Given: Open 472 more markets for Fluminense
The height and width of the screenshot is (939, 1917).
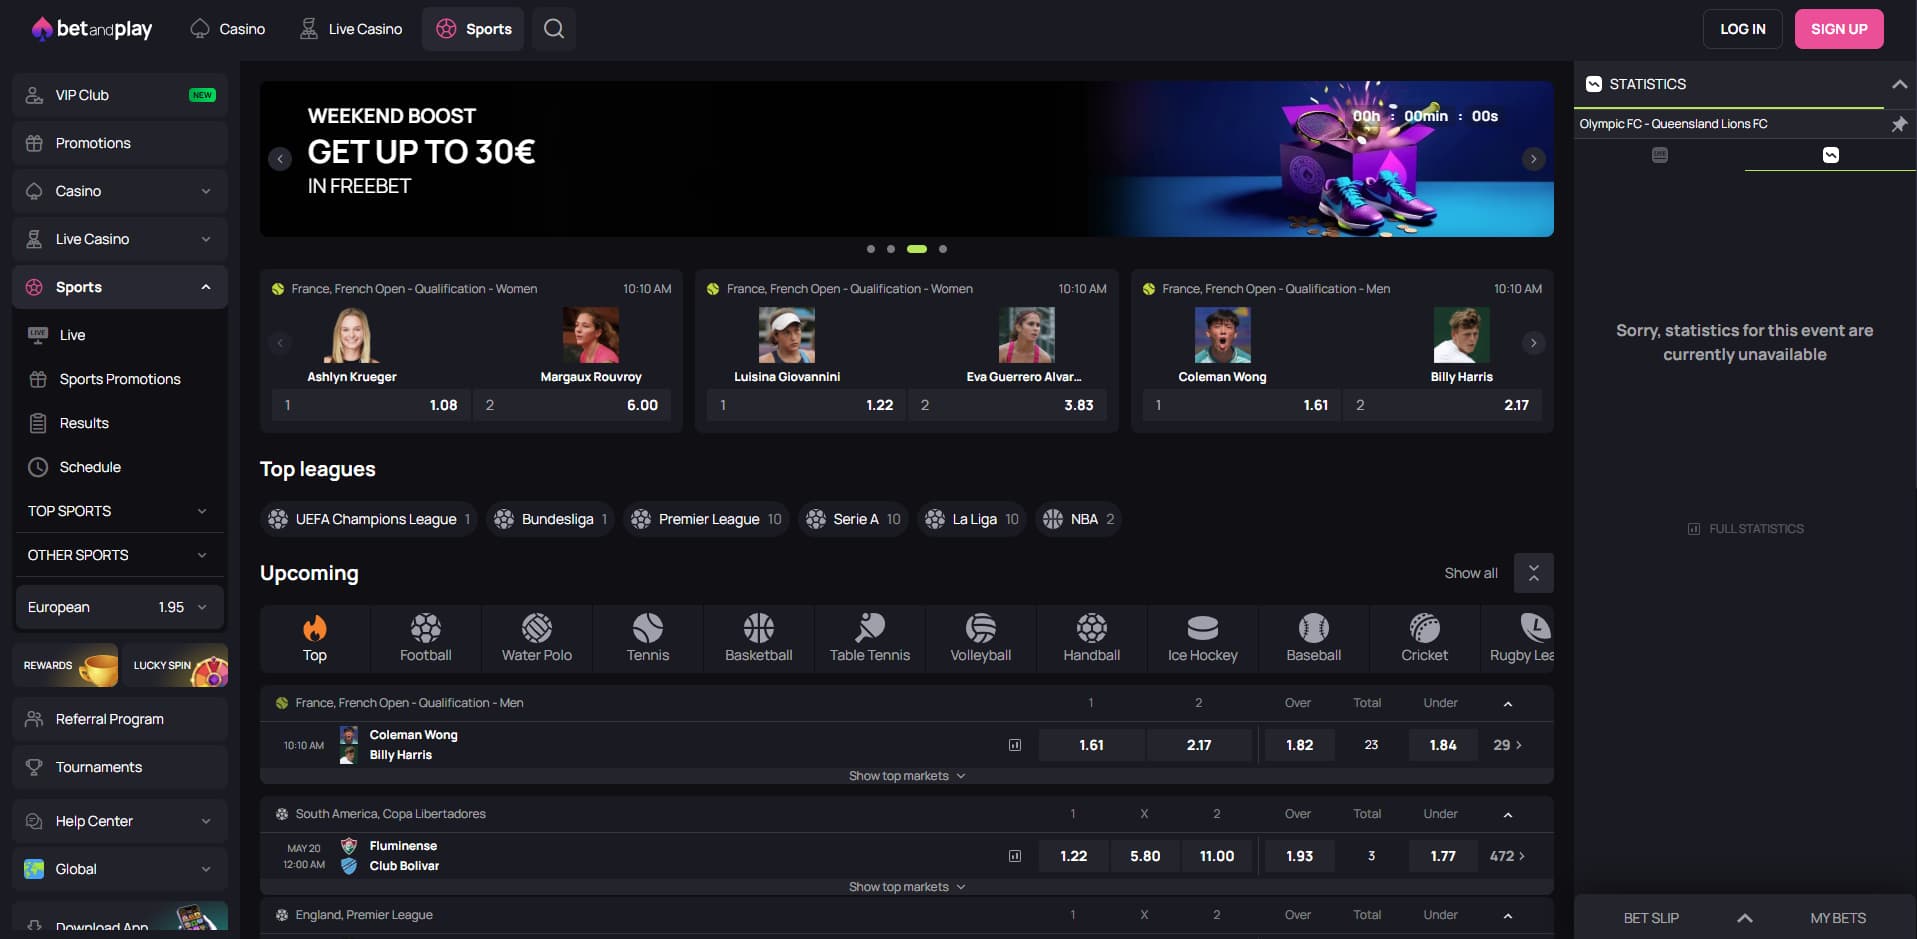Looking at the screenshot, I should coord(1507,856).
